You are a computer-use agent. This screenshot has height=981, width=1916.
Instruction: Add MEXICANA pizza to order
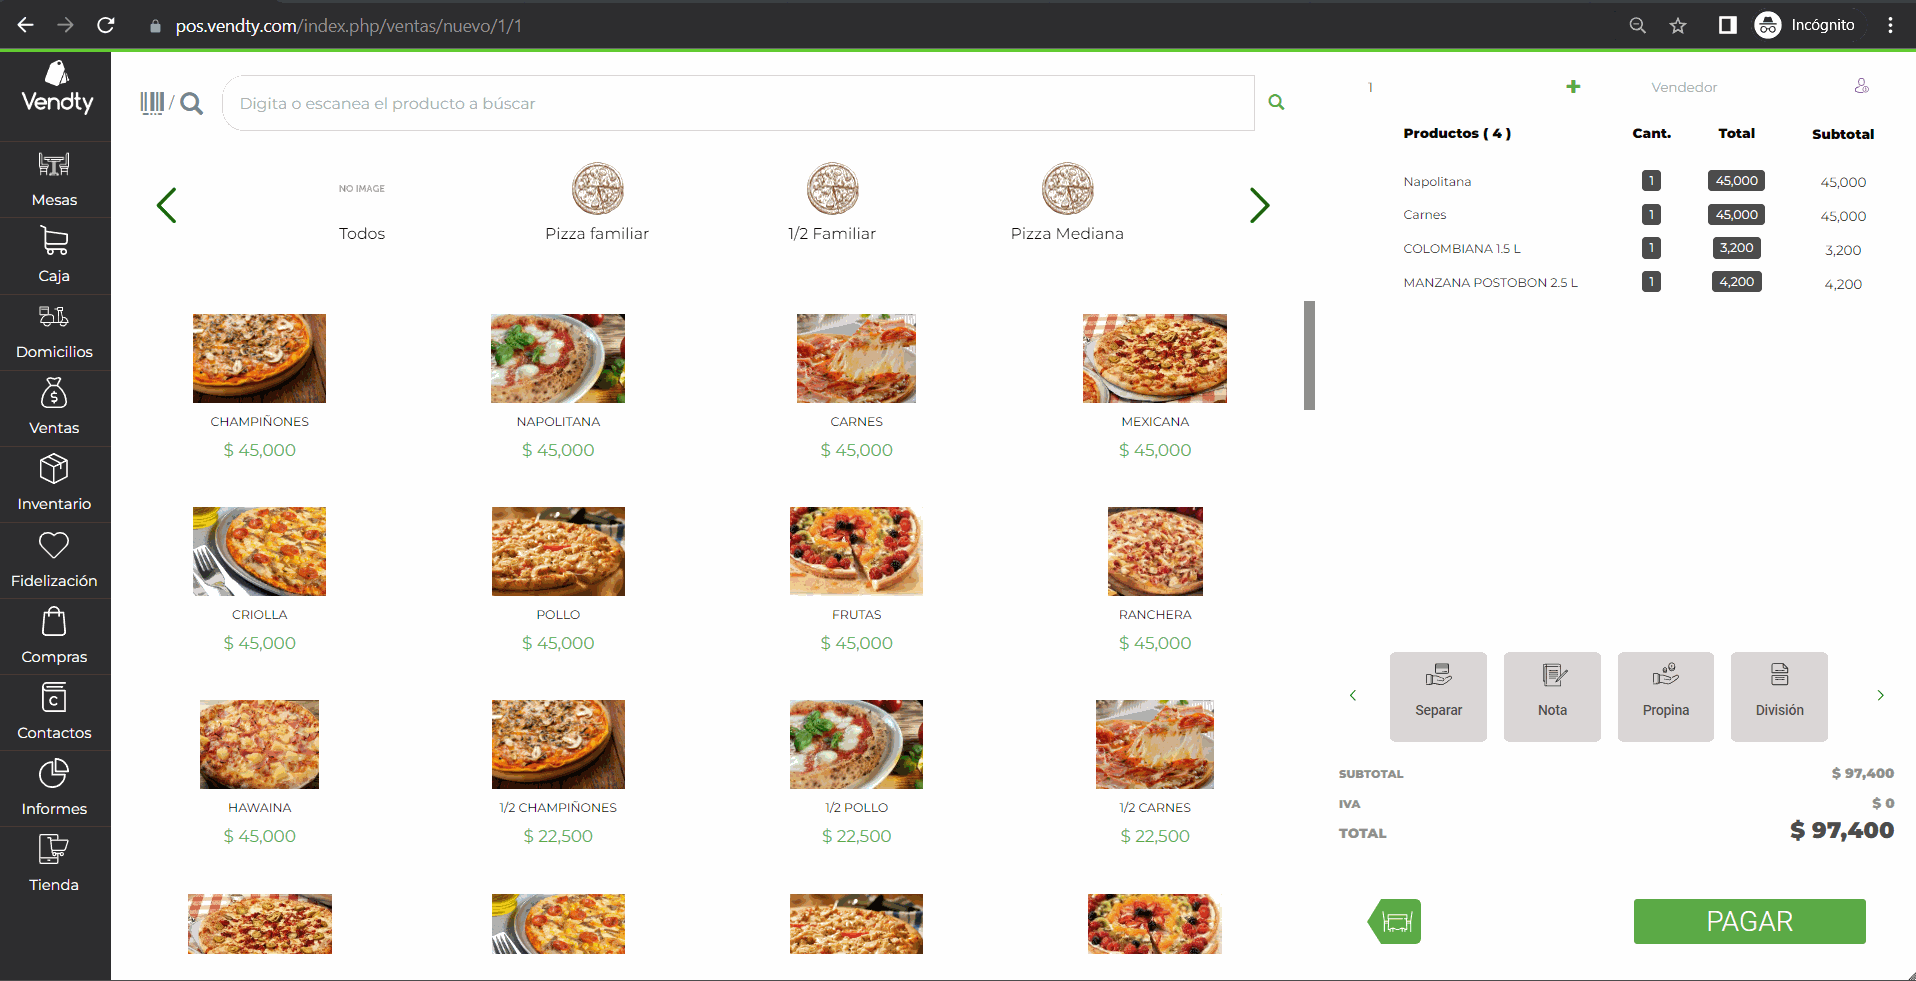[x=1155, y=386]
